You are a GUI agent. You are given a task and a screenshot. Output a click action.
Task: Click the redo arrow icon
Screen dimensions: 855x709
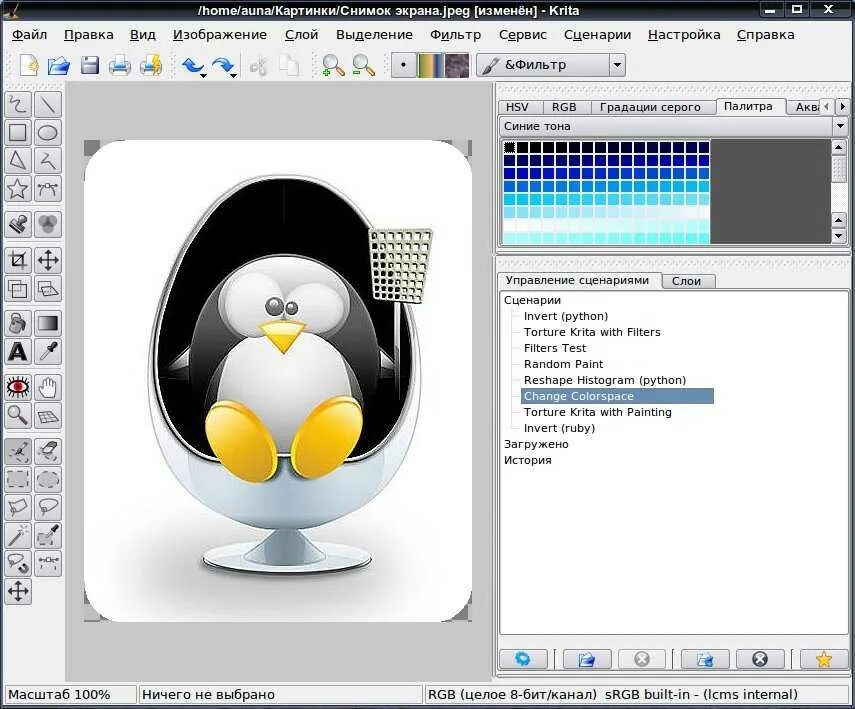coord(221,65)
